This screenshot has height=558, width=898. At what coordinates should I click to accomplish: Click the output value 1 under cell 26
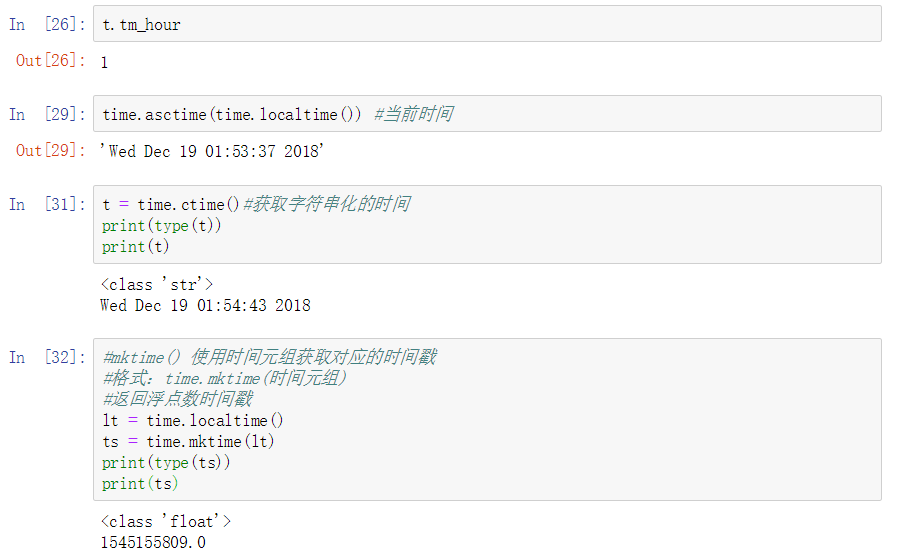[104, 62]
